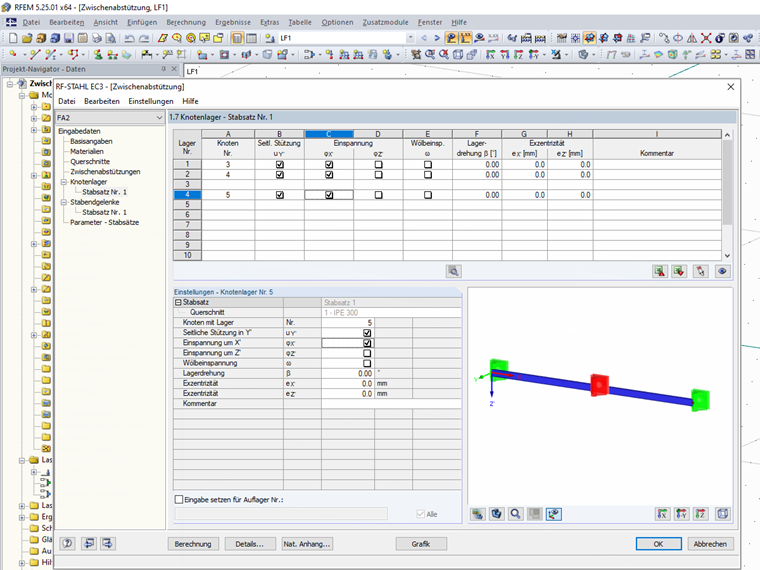Viewport: 760px width, 570px height.
Task: Toggle Einspannung φZ for Lager row 1
Action: tap(379, 164)
